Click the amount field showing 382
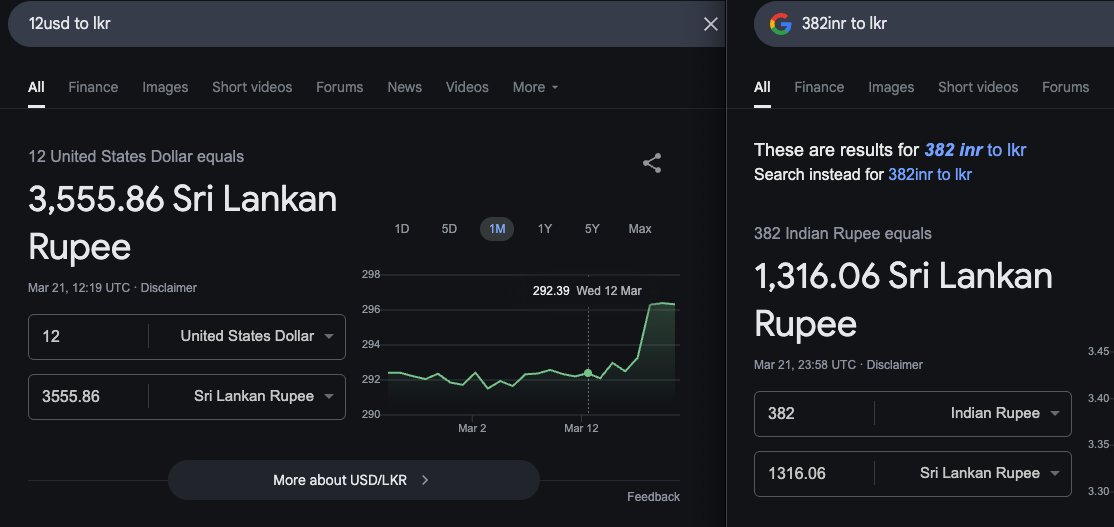1114x527 pixels. [x=814, y=413]
